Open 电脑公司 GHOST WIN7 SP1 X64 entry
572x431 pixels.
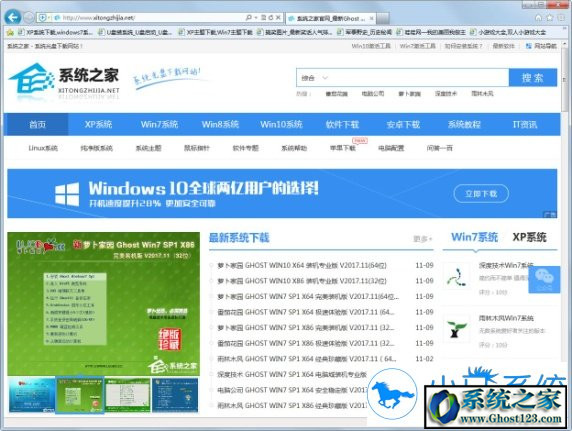(292, 390)
